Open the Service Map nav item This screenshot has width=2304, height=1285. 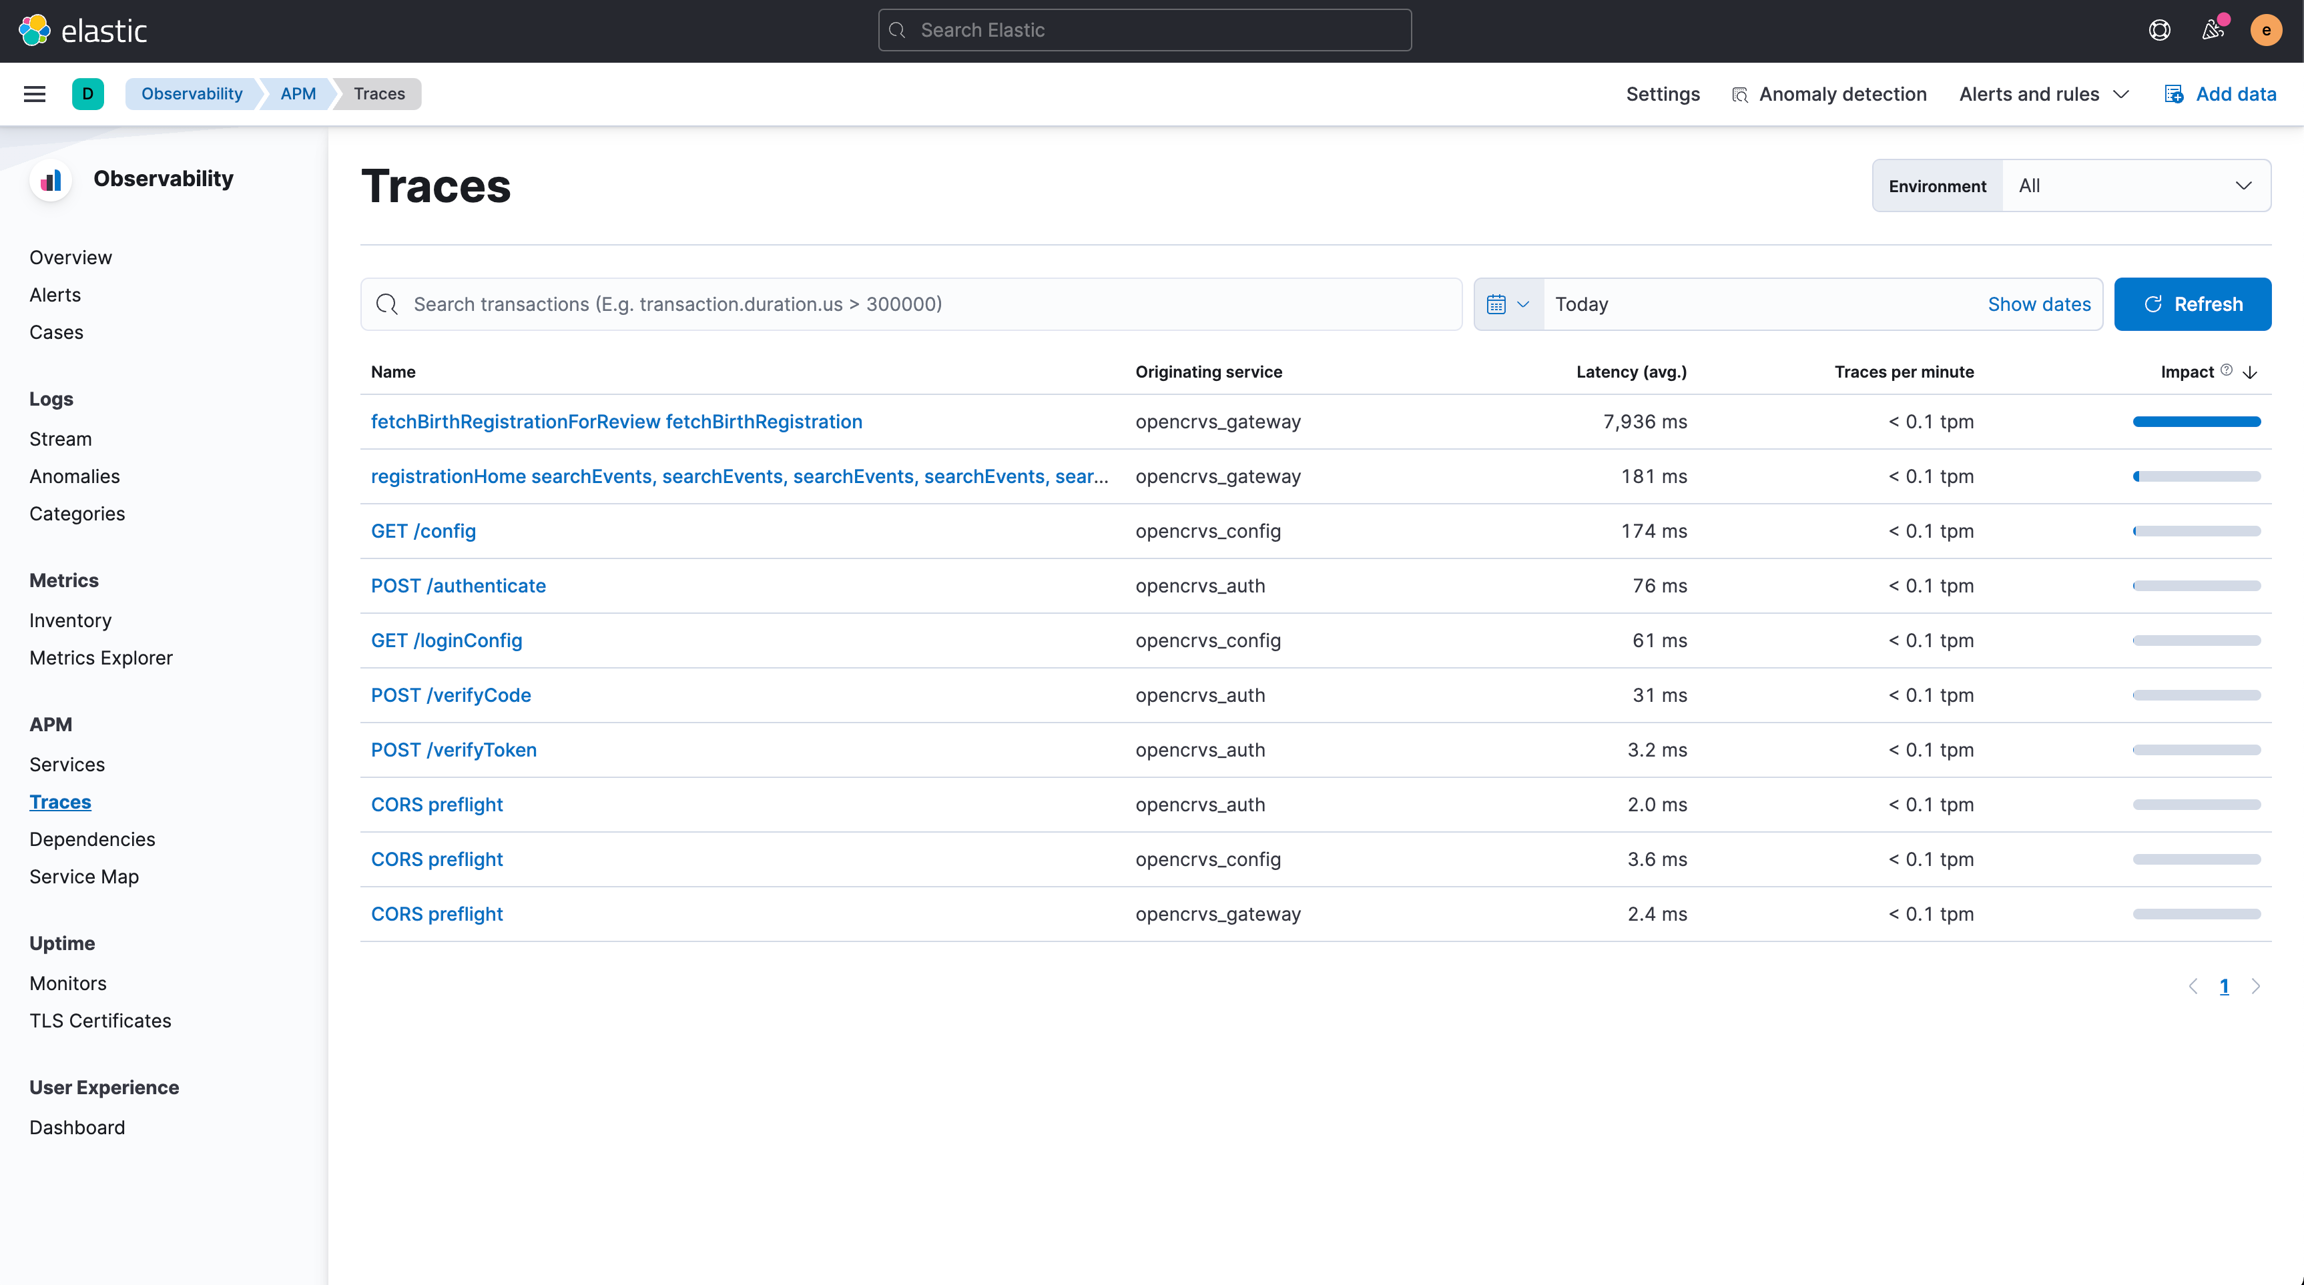[x=84, y=876]
